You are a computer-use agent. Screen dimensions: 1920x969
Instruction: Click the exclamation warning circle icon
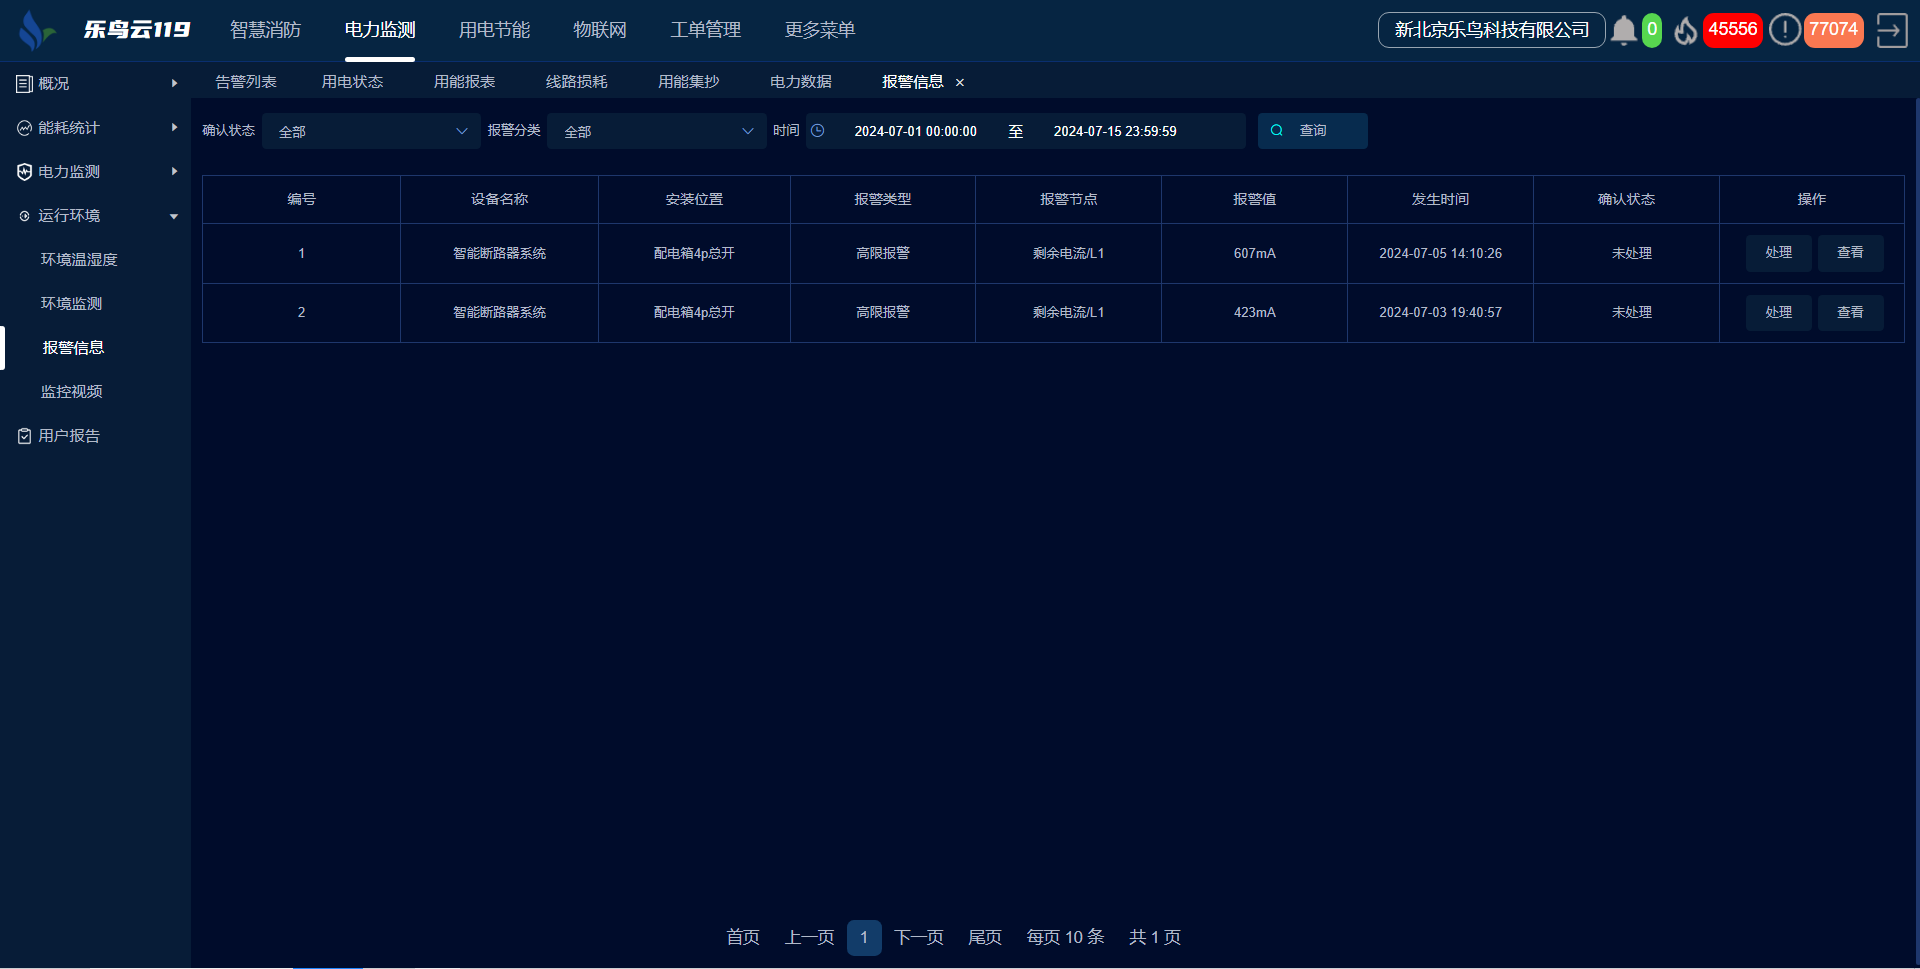[x=1784, y=30]
